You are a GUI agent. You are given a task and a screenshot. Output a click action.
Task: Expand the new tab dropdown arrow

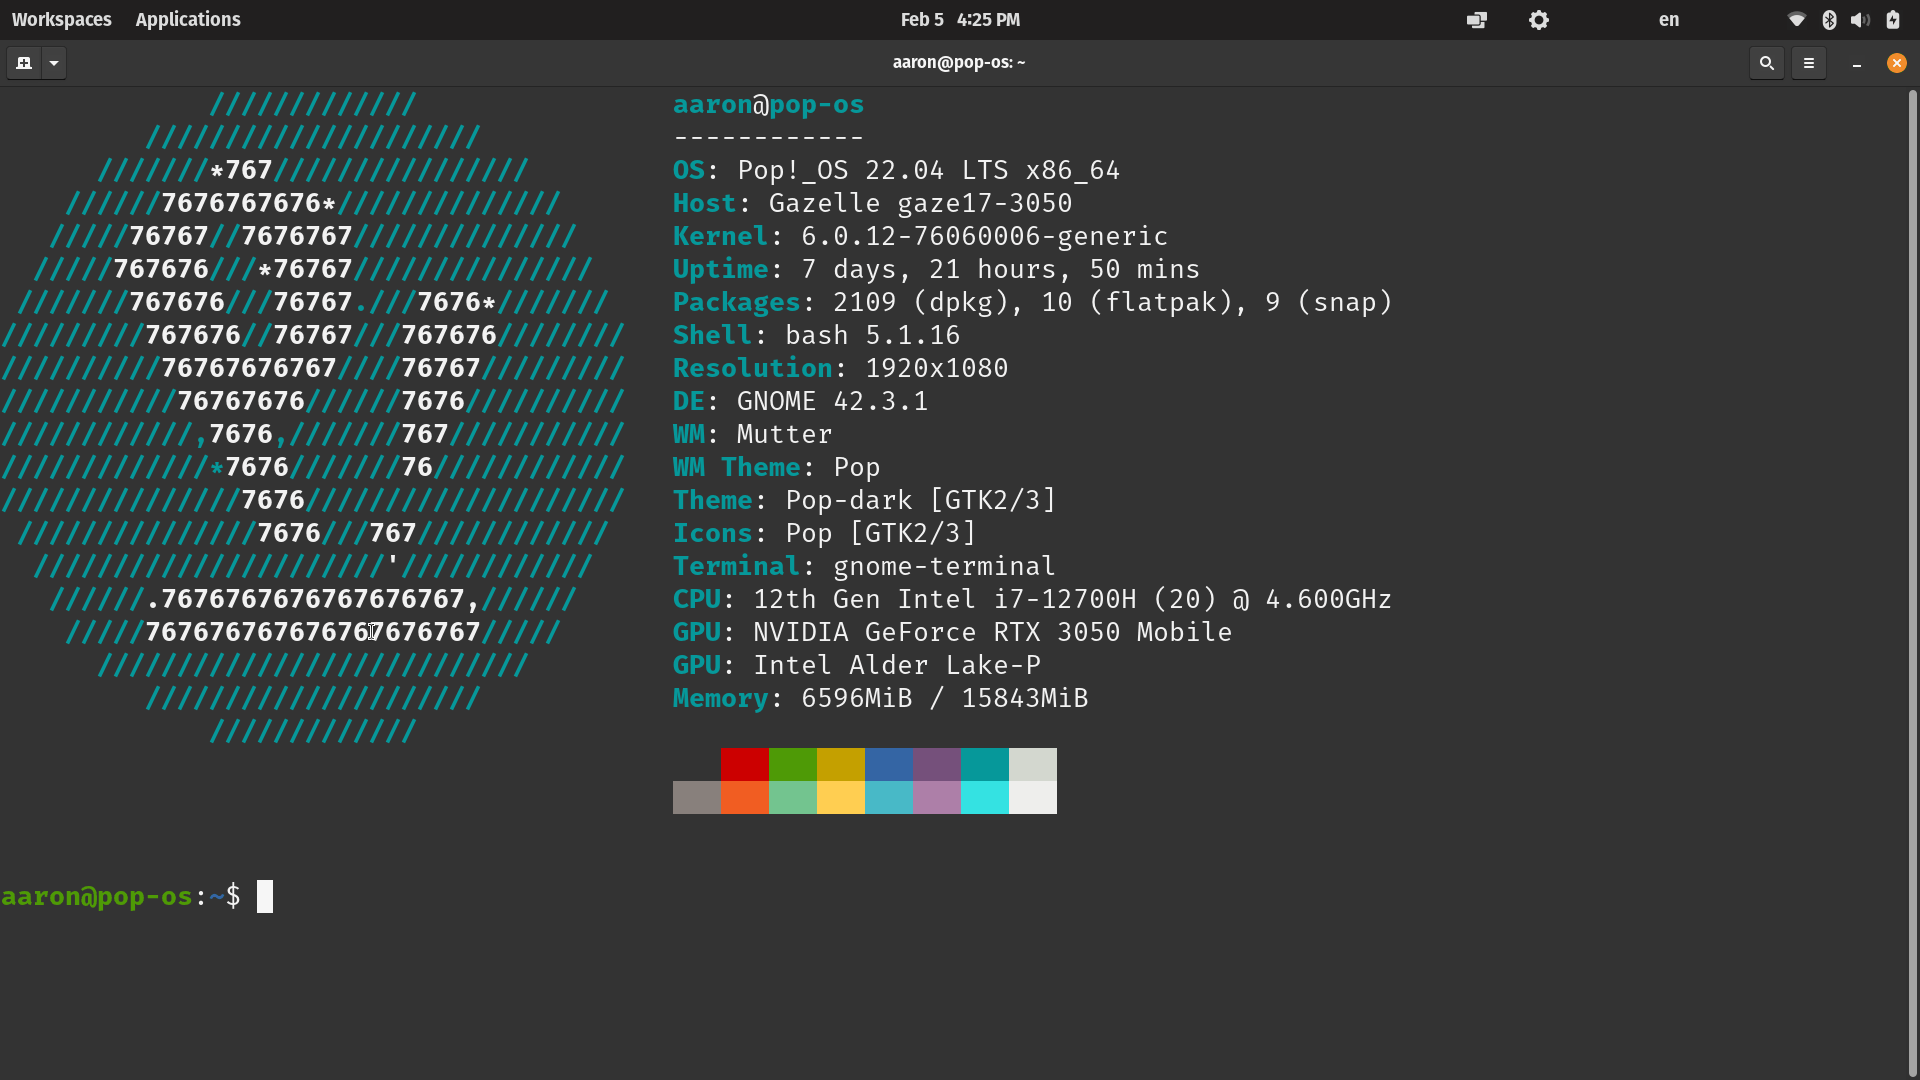click(x=54, y=63)
